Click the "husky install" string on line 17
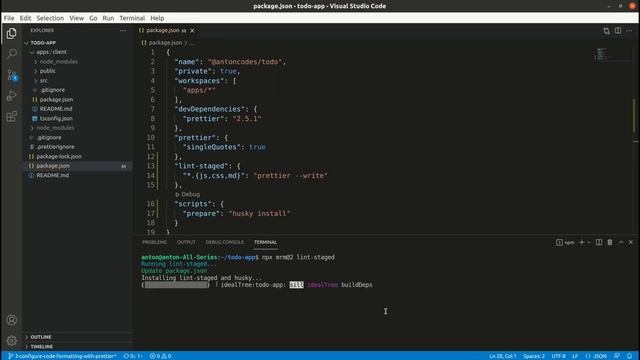This screenshot has width=640, height=360. (x=259, y=213)
